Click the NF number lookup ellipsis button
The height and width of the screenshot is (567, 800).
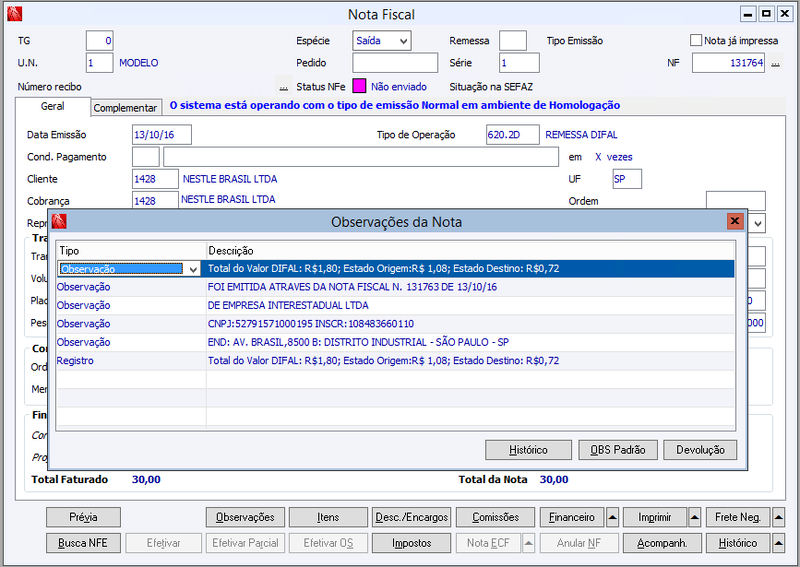776,63
